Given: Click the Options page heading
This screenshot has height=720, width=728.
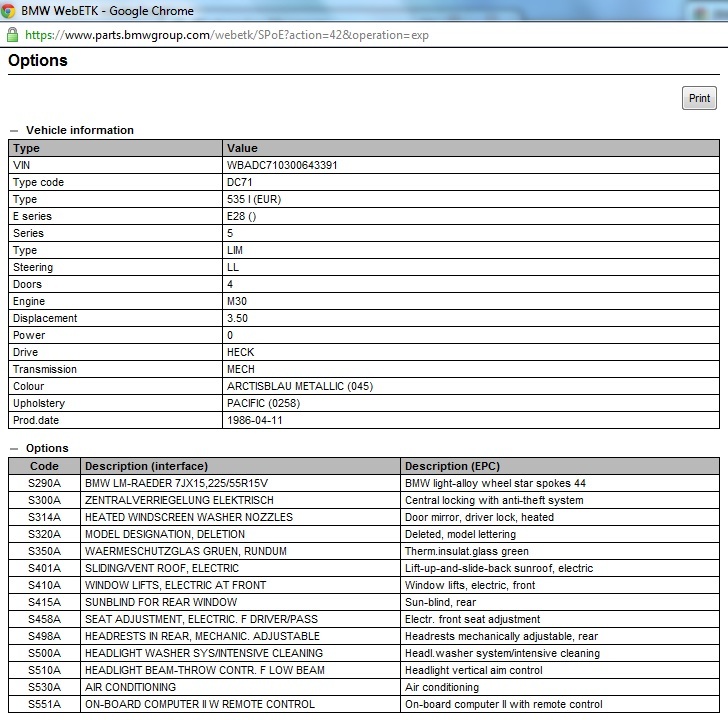Looking at the screenshot, I should coord(38,61).
